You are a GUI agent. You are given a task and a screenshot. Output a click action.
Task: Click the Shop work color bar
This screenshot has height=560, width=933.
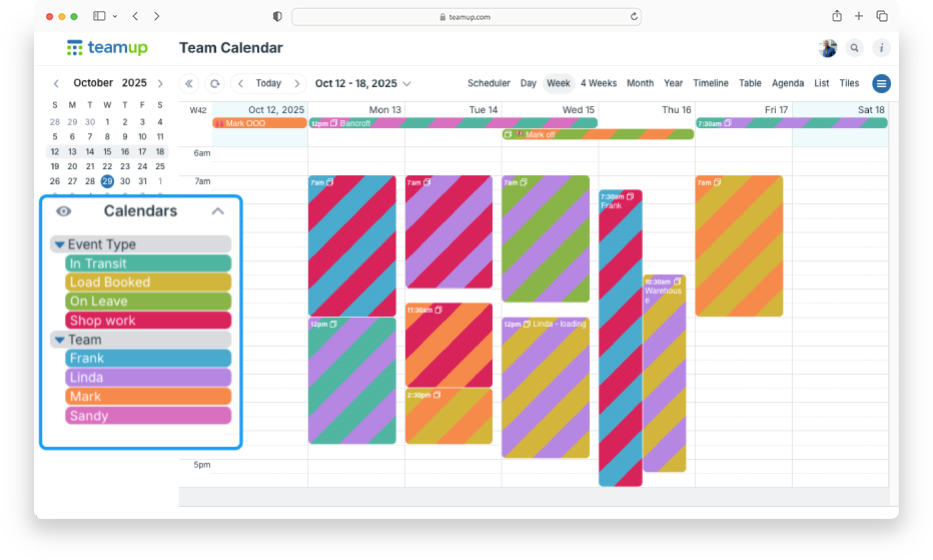[x=148, y=320]
